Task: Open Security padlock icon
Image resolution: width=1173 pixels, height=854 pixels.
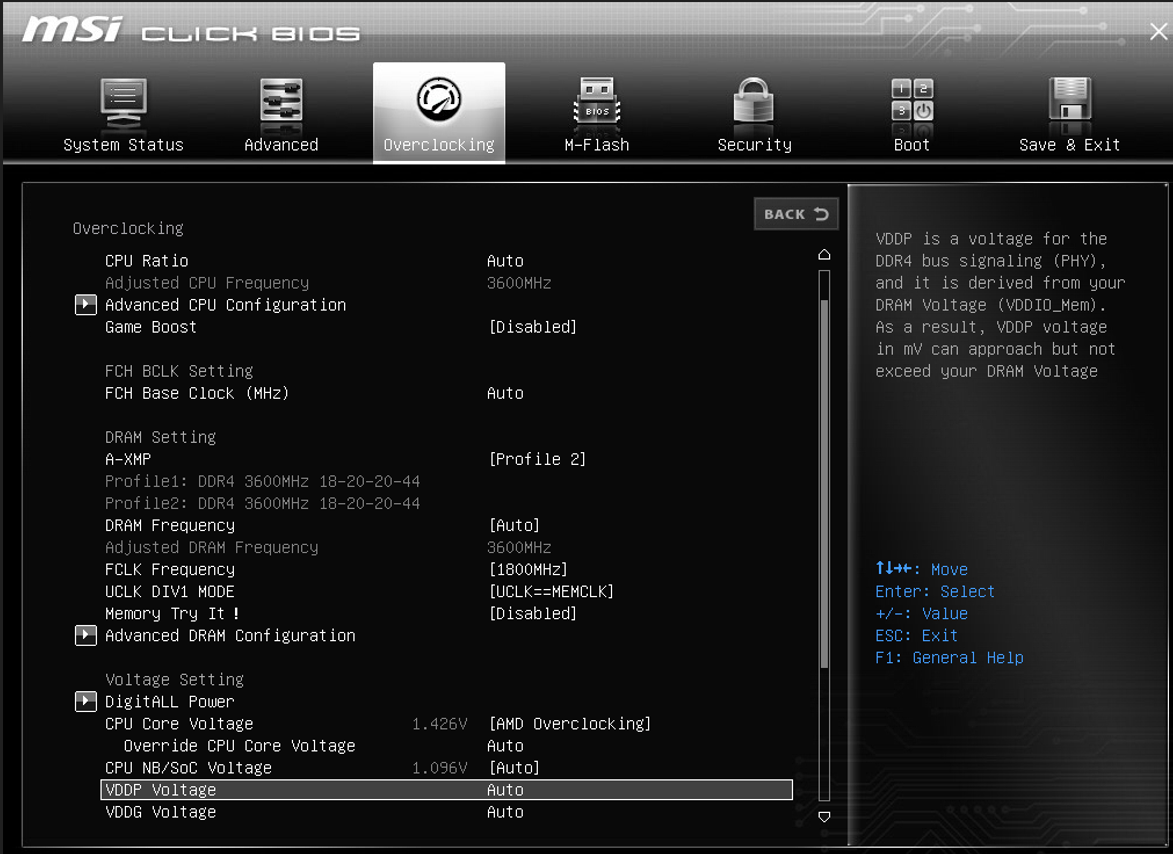Action: point(754,100)
